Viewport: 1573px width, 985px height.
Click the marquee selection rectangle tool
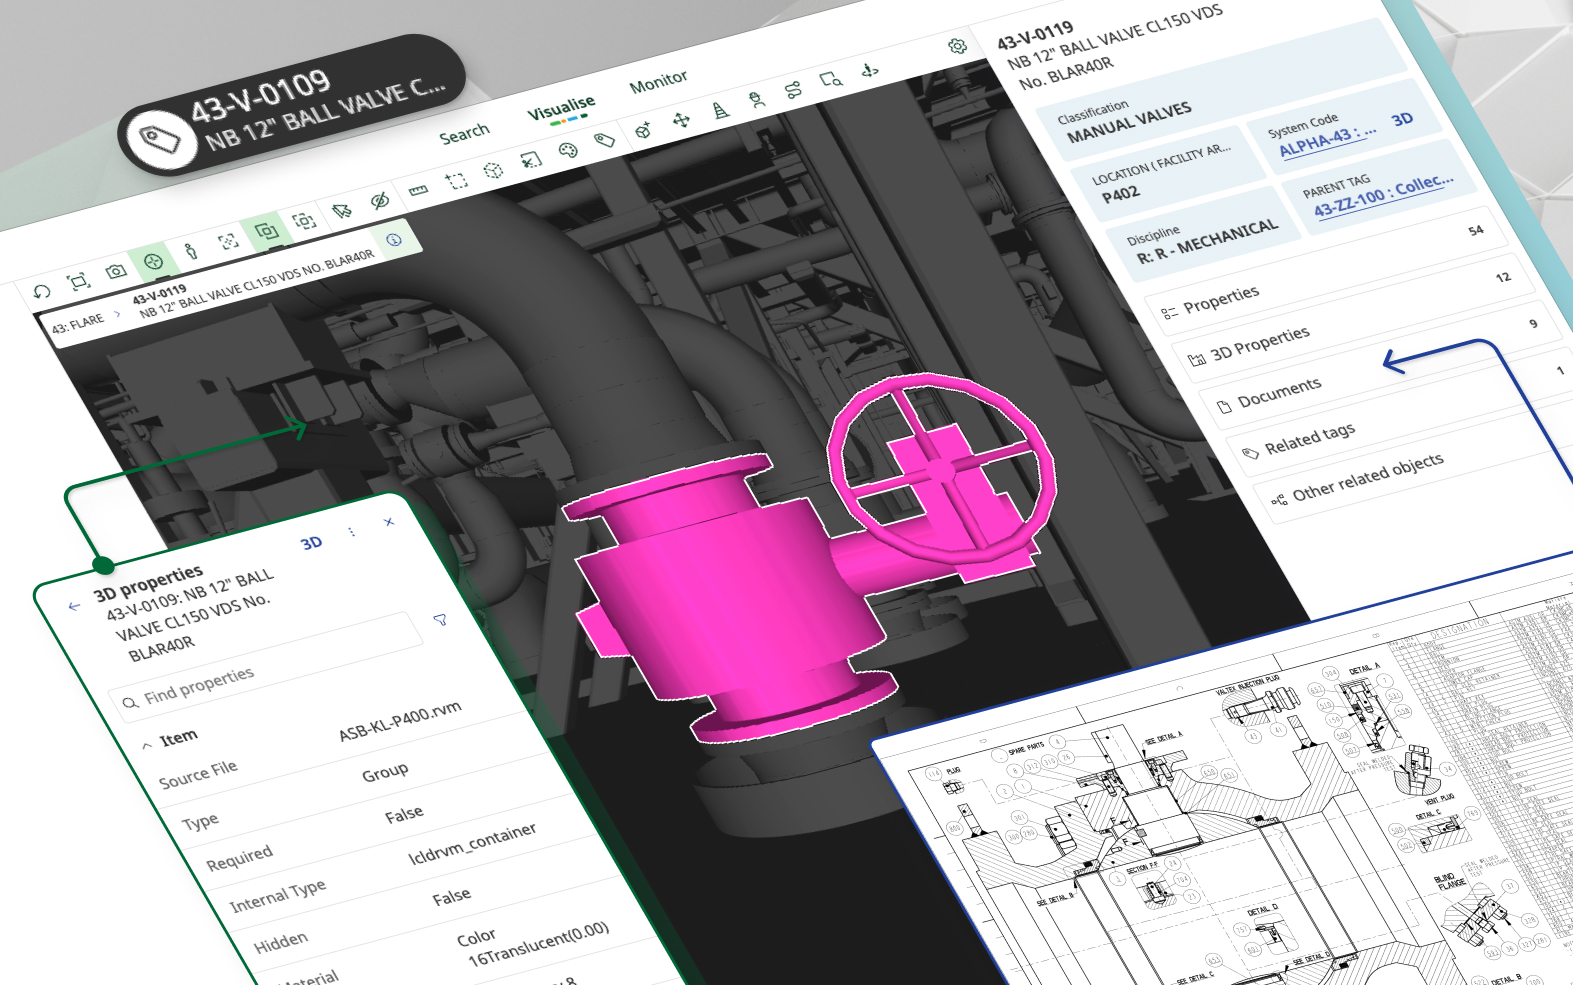456,180
